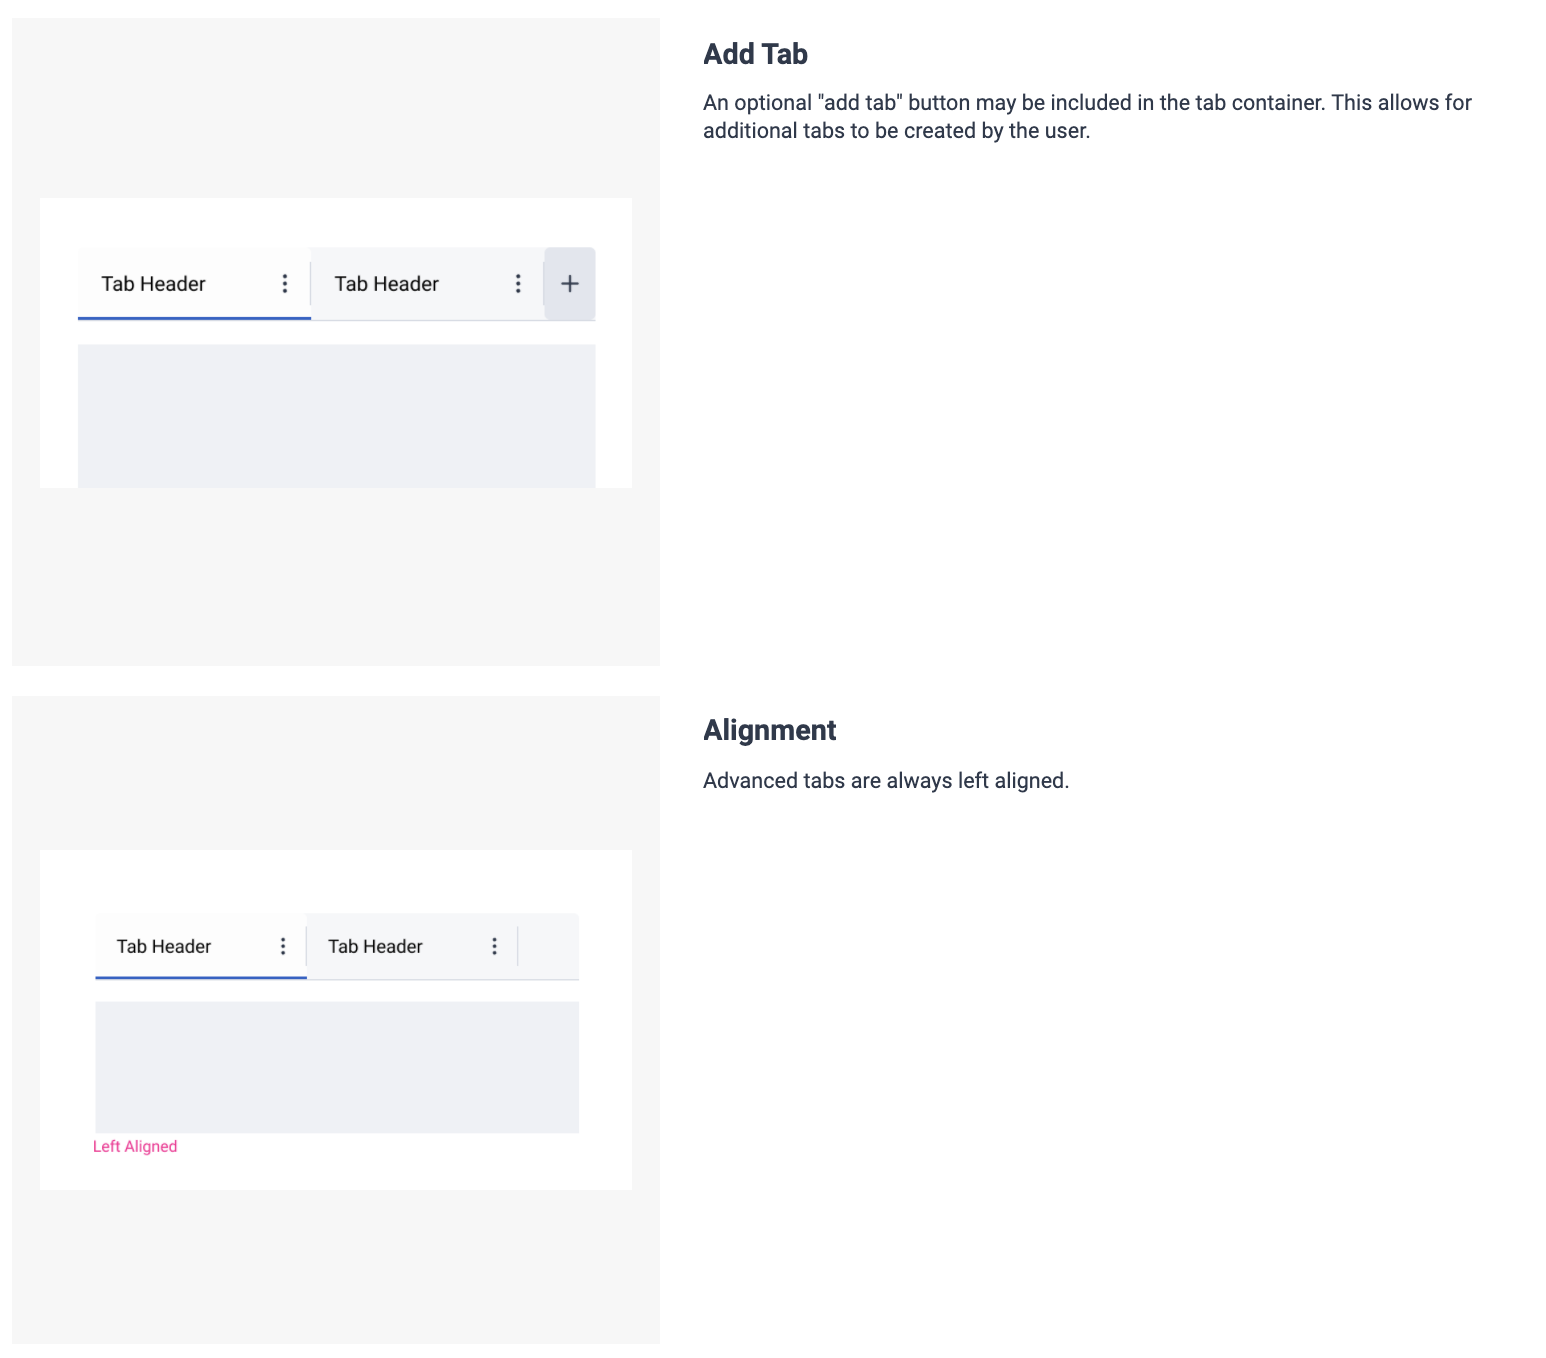Click the gray content panel in Add Tab example
Image resolution: width=1546 pixels, height=1358 pixels.
coord(336,416)
